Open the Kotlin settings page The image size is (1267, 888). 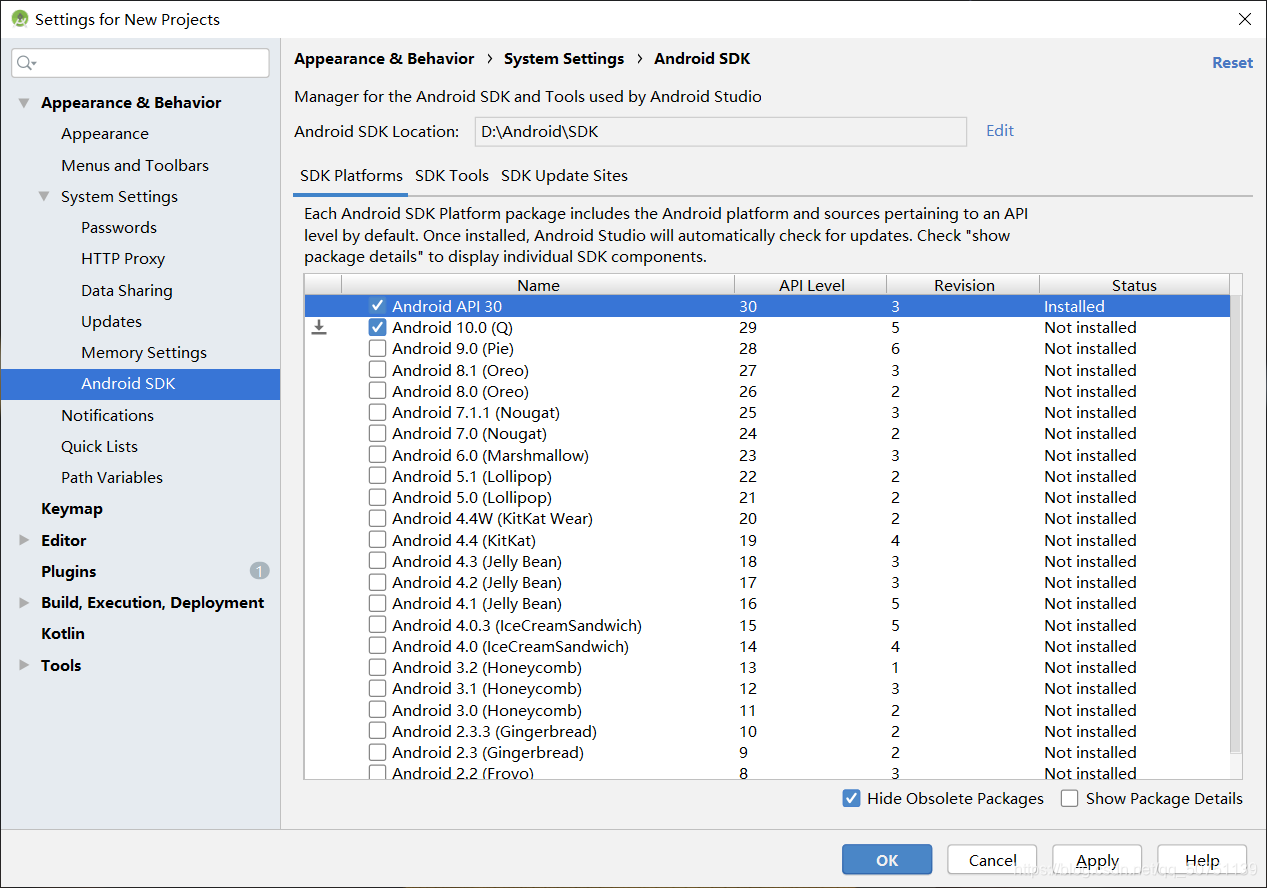63,633
